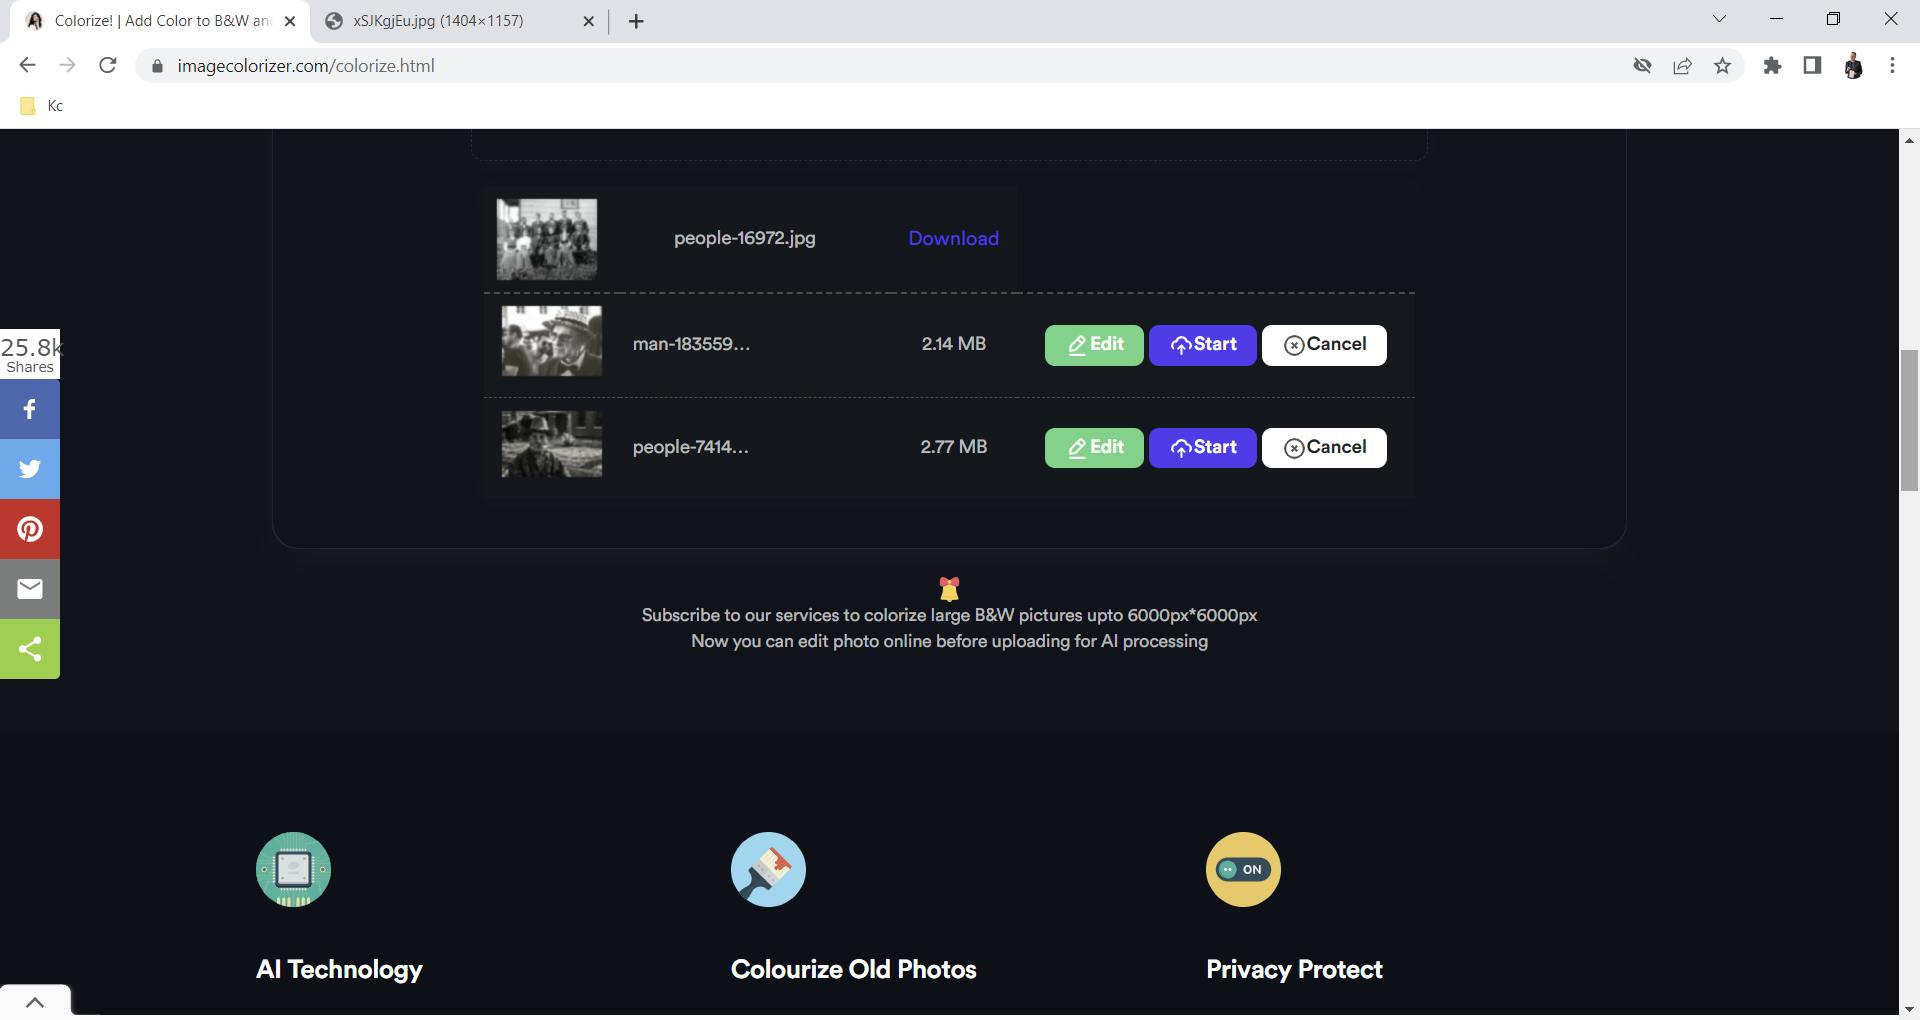Open the Kc bookmark folder

point(42,106)
